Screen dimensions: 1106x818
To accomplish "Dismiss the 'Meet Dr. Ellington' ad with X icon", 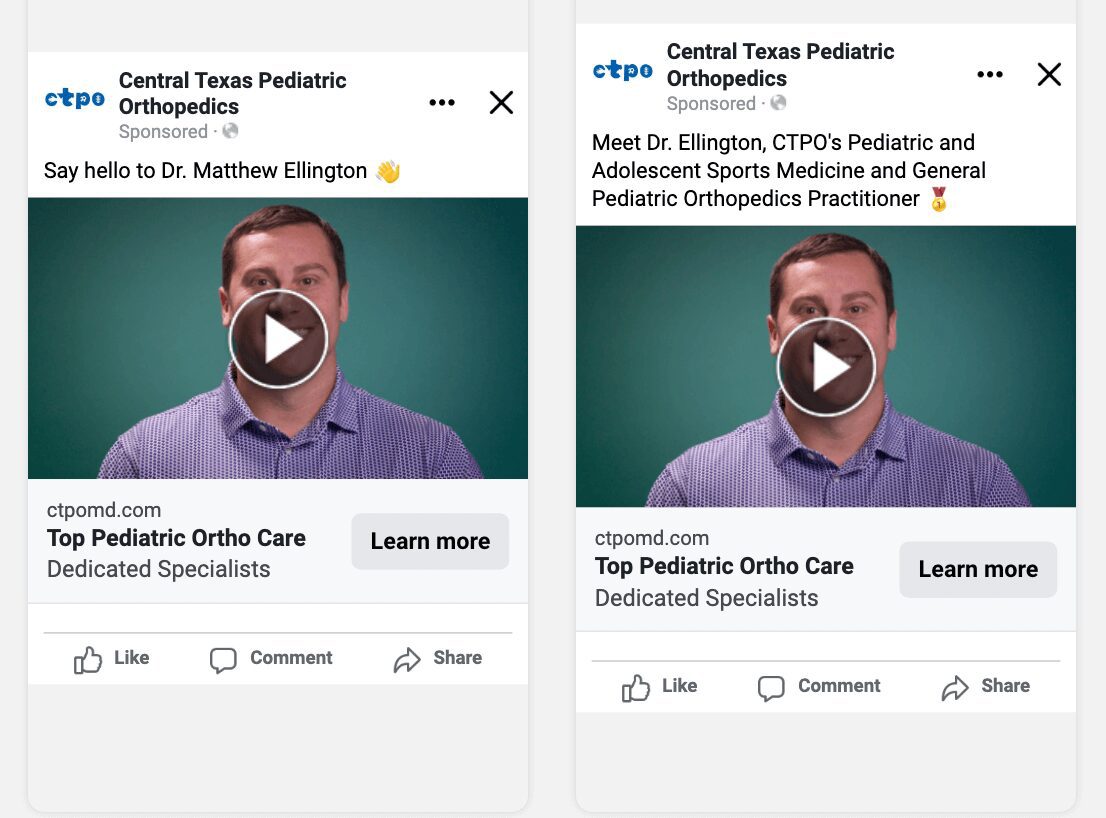I will 1049,75.
